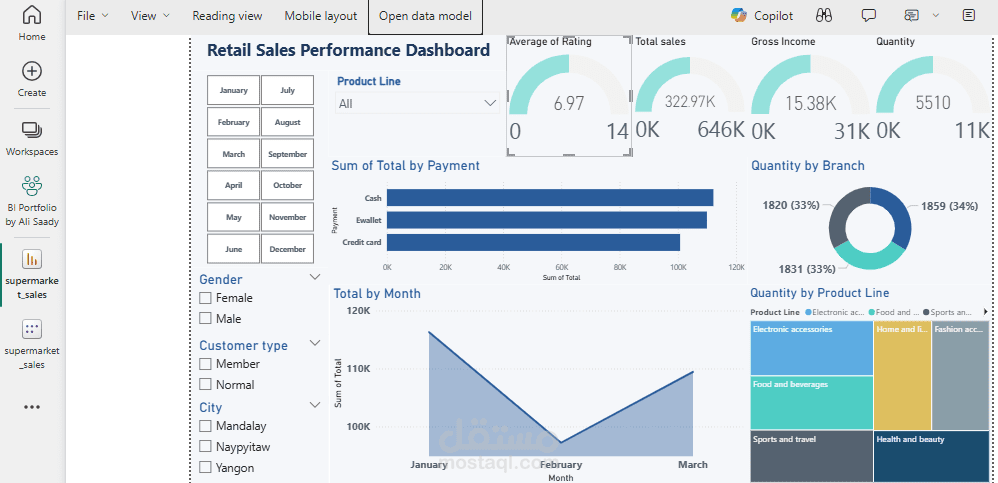Click the Ewallet bar in payment chart

click(x=547, y=220)
